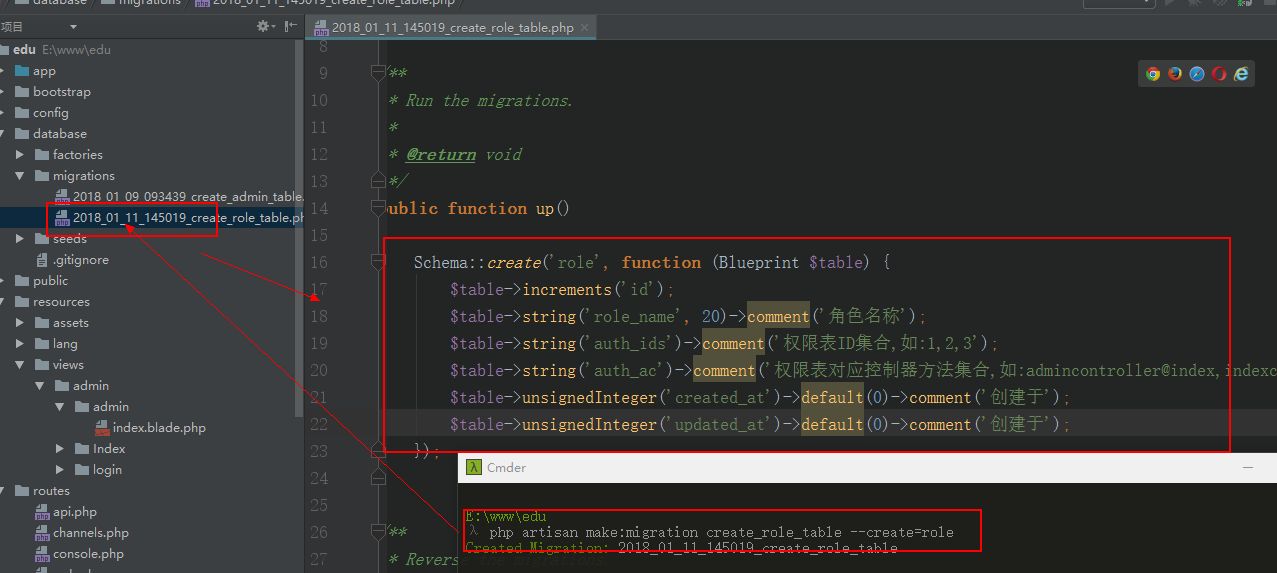Close the create_role_table.php editor tab
Image resolution: width=1277 pixels, height=573 pixels.
[585, 27]
